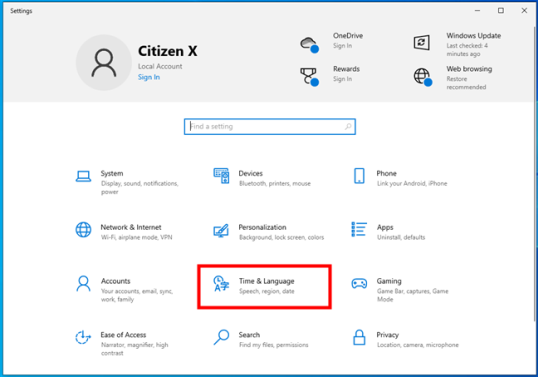This screenshot has width=538, height=377.
Task: Click the Privacy category title
Action: click(x=387, y=335)
